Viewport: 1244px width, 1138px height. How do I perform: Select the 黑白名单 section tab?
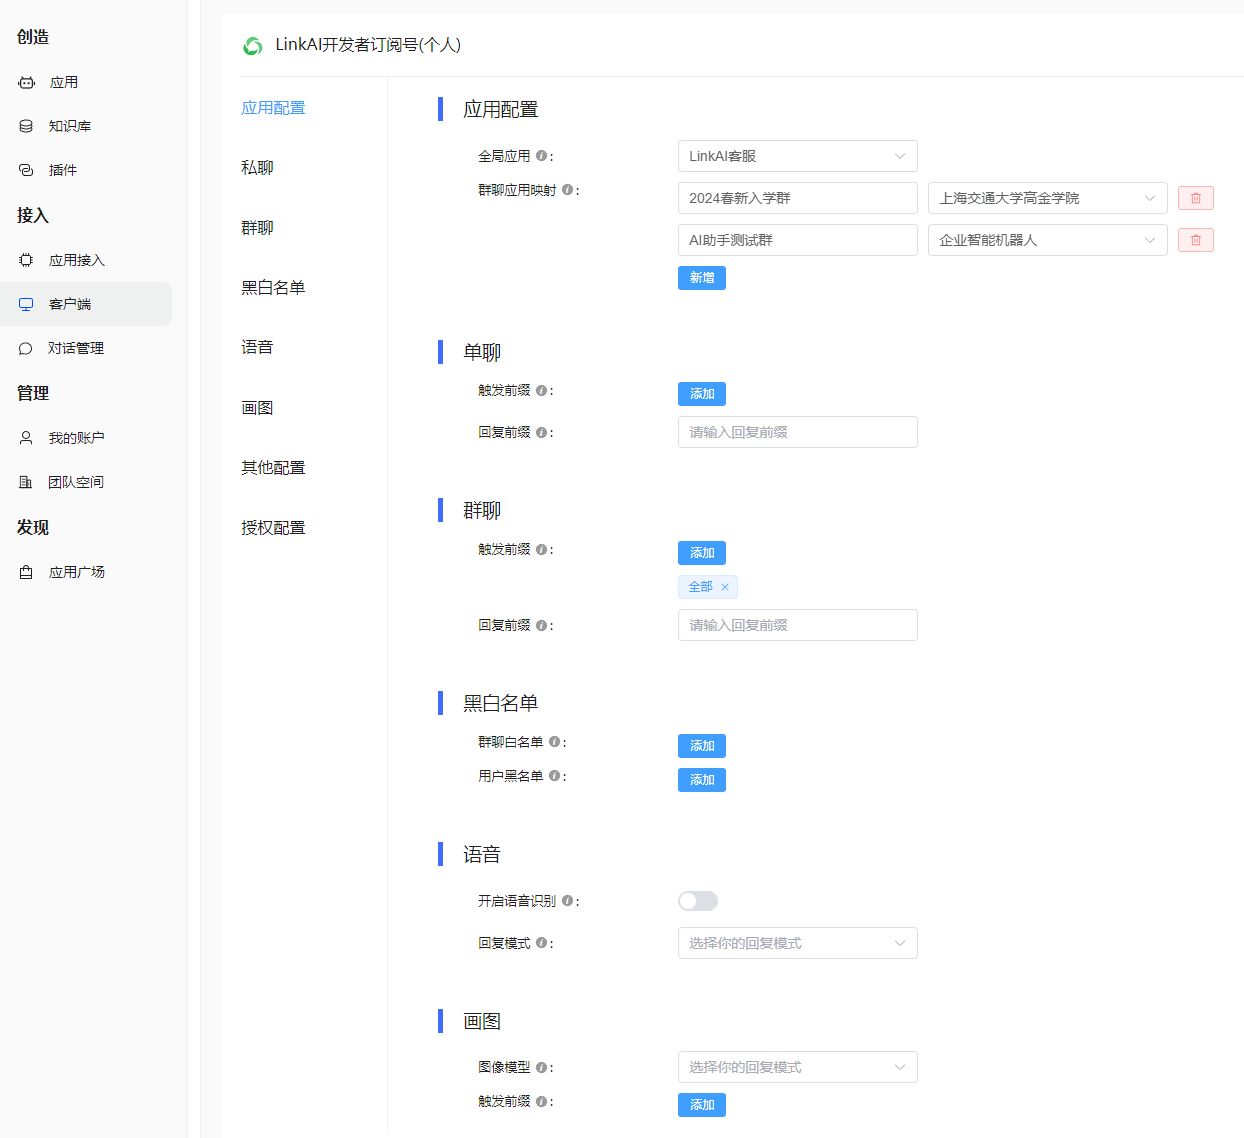pyautogui.click(x=273, y=288)
